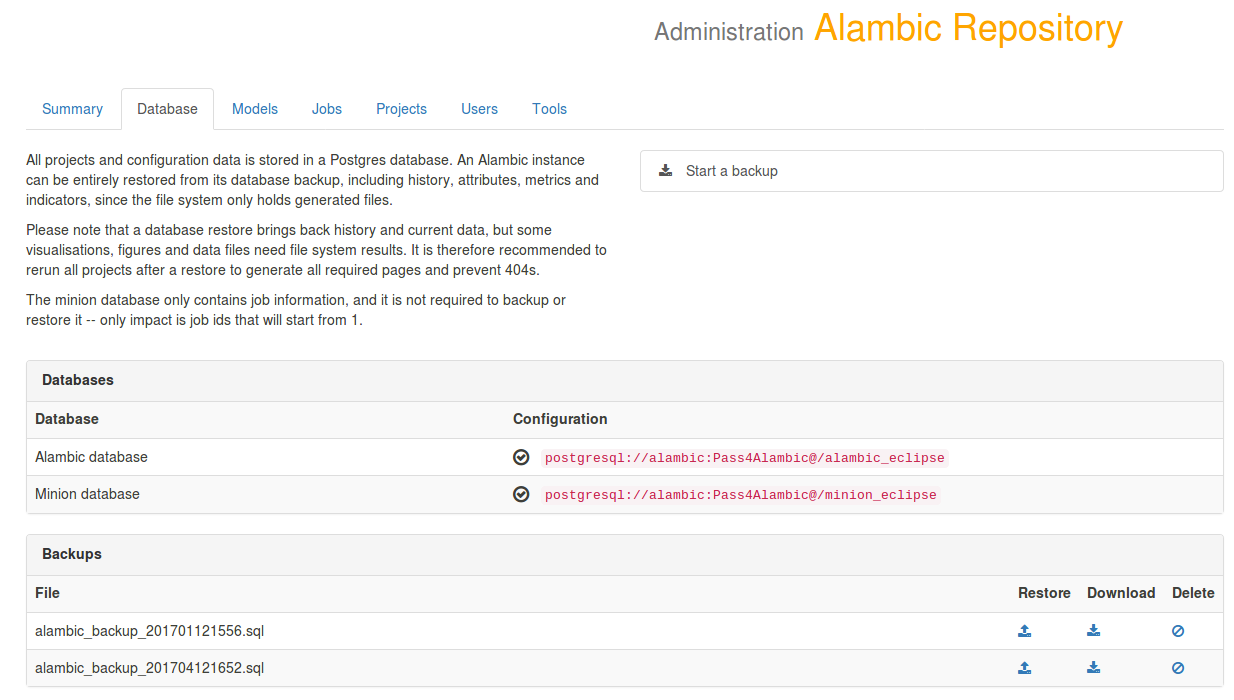Screen dimensions: 1234x700
Task: Click the checkmark beside the Alambic database configuration
Action: [x=521, y=457]
